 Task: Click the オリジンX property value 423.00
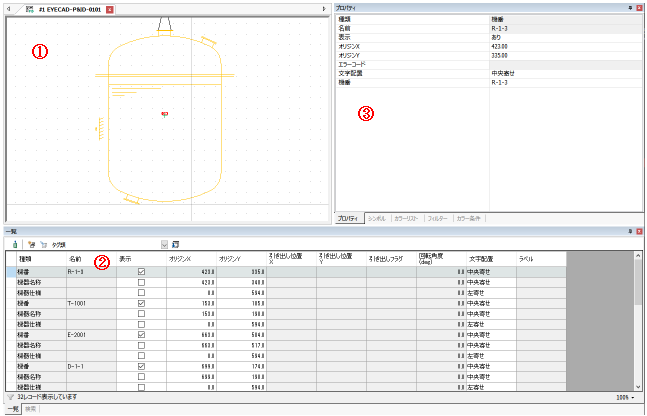(566, 47)
